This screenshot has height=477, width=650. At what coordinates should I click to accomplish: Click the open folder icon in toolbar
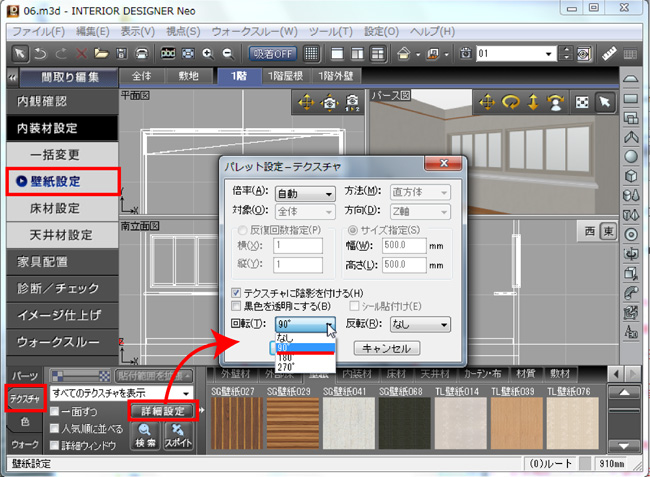(100, 52)
